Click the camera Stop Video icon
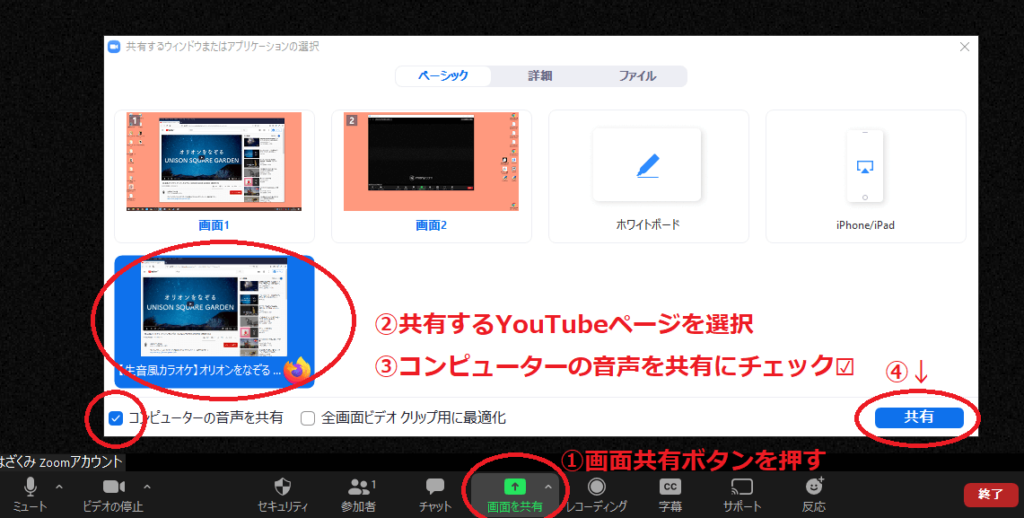This screenshot has width=1024, height=518. [114, 487]
